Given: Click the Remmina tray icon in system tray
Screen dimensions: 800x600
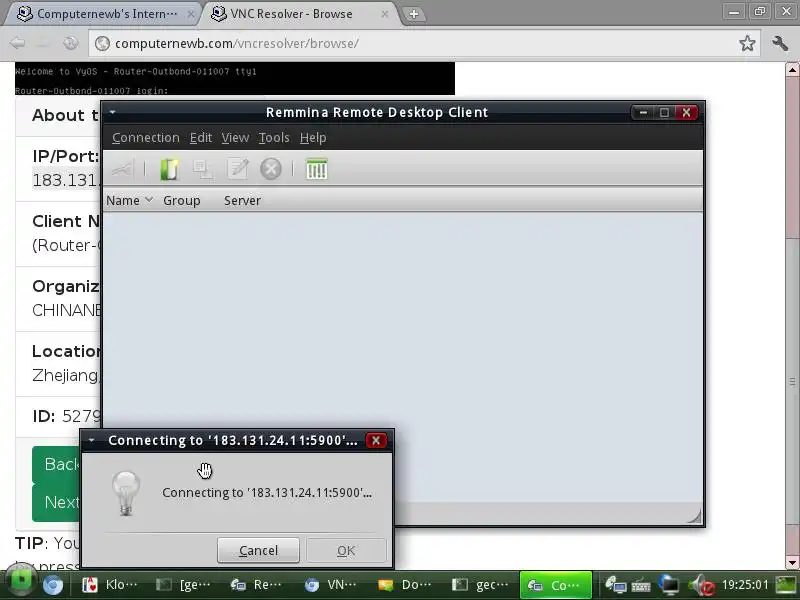Looking at the screenshot, I should [x=615, y=585].
